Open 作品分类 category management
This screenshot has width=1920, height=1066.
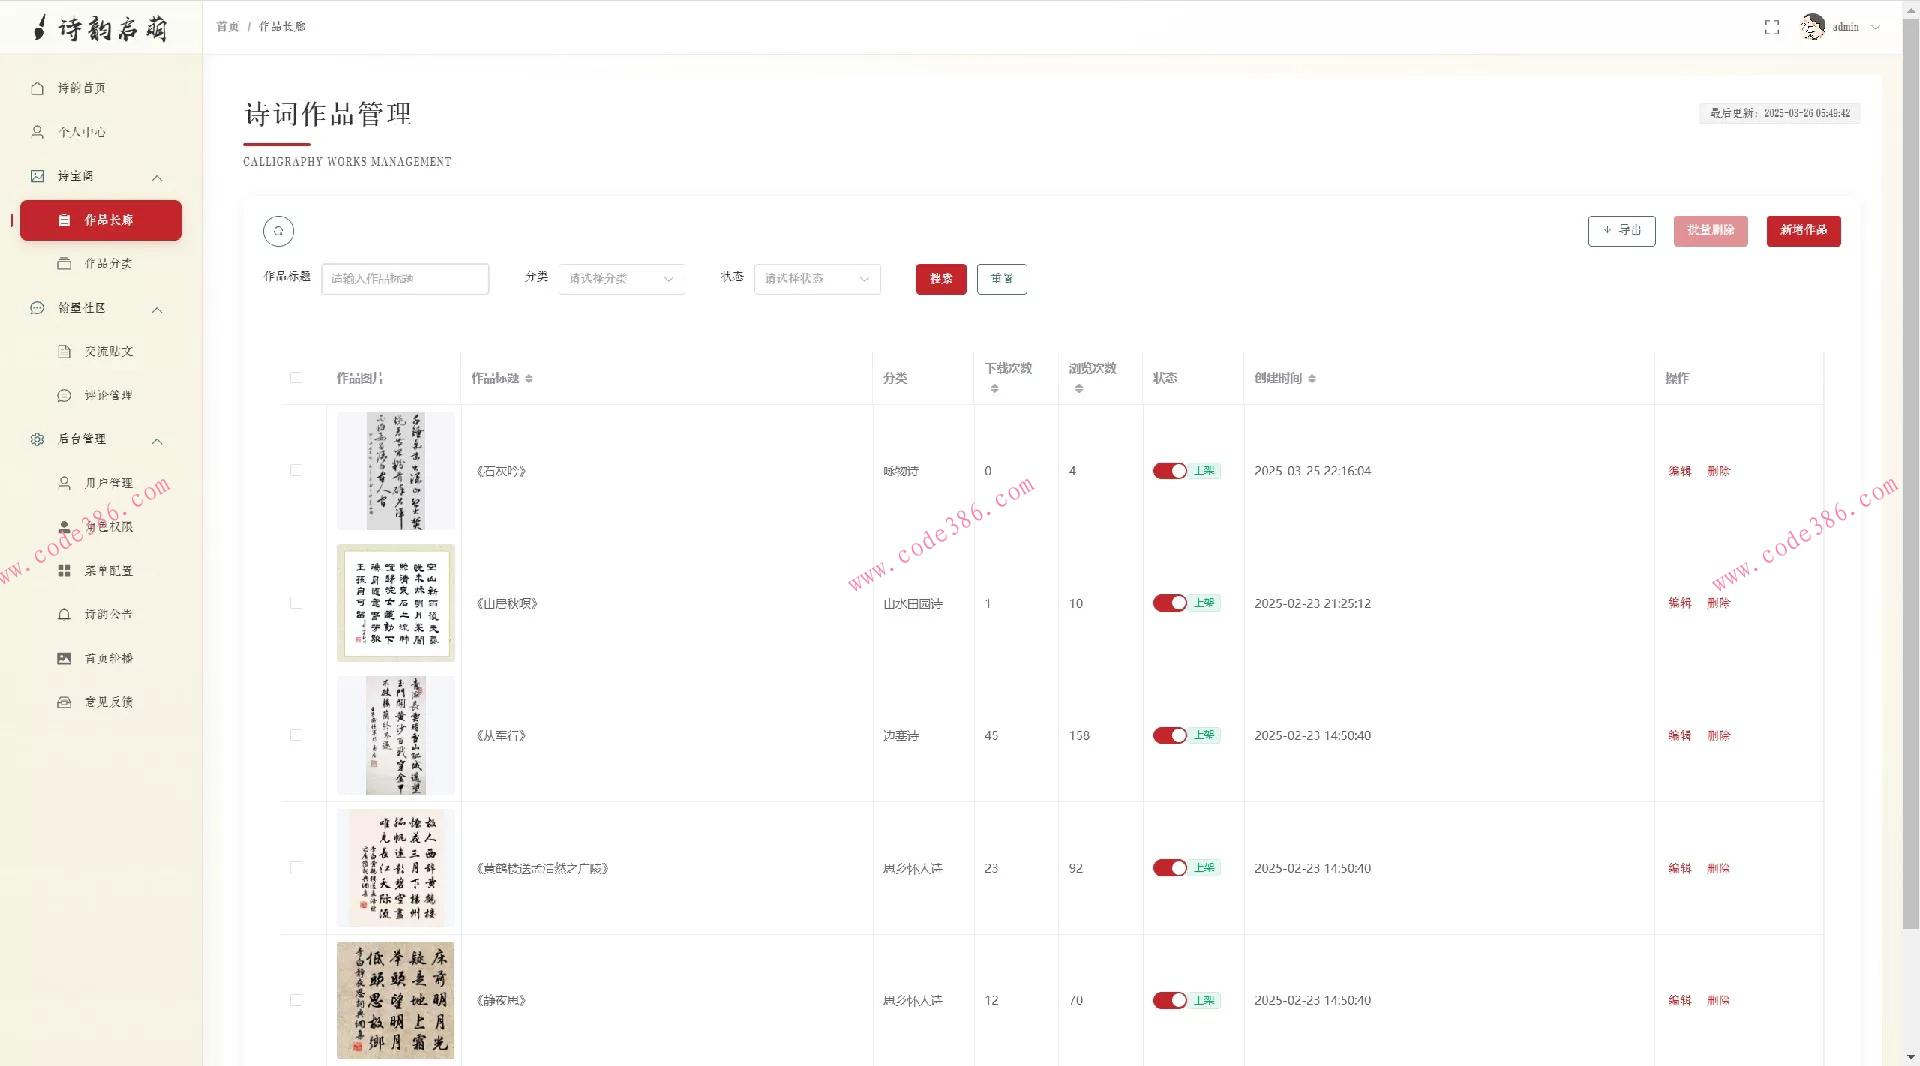pyautogui.click(x=64, y=263)
